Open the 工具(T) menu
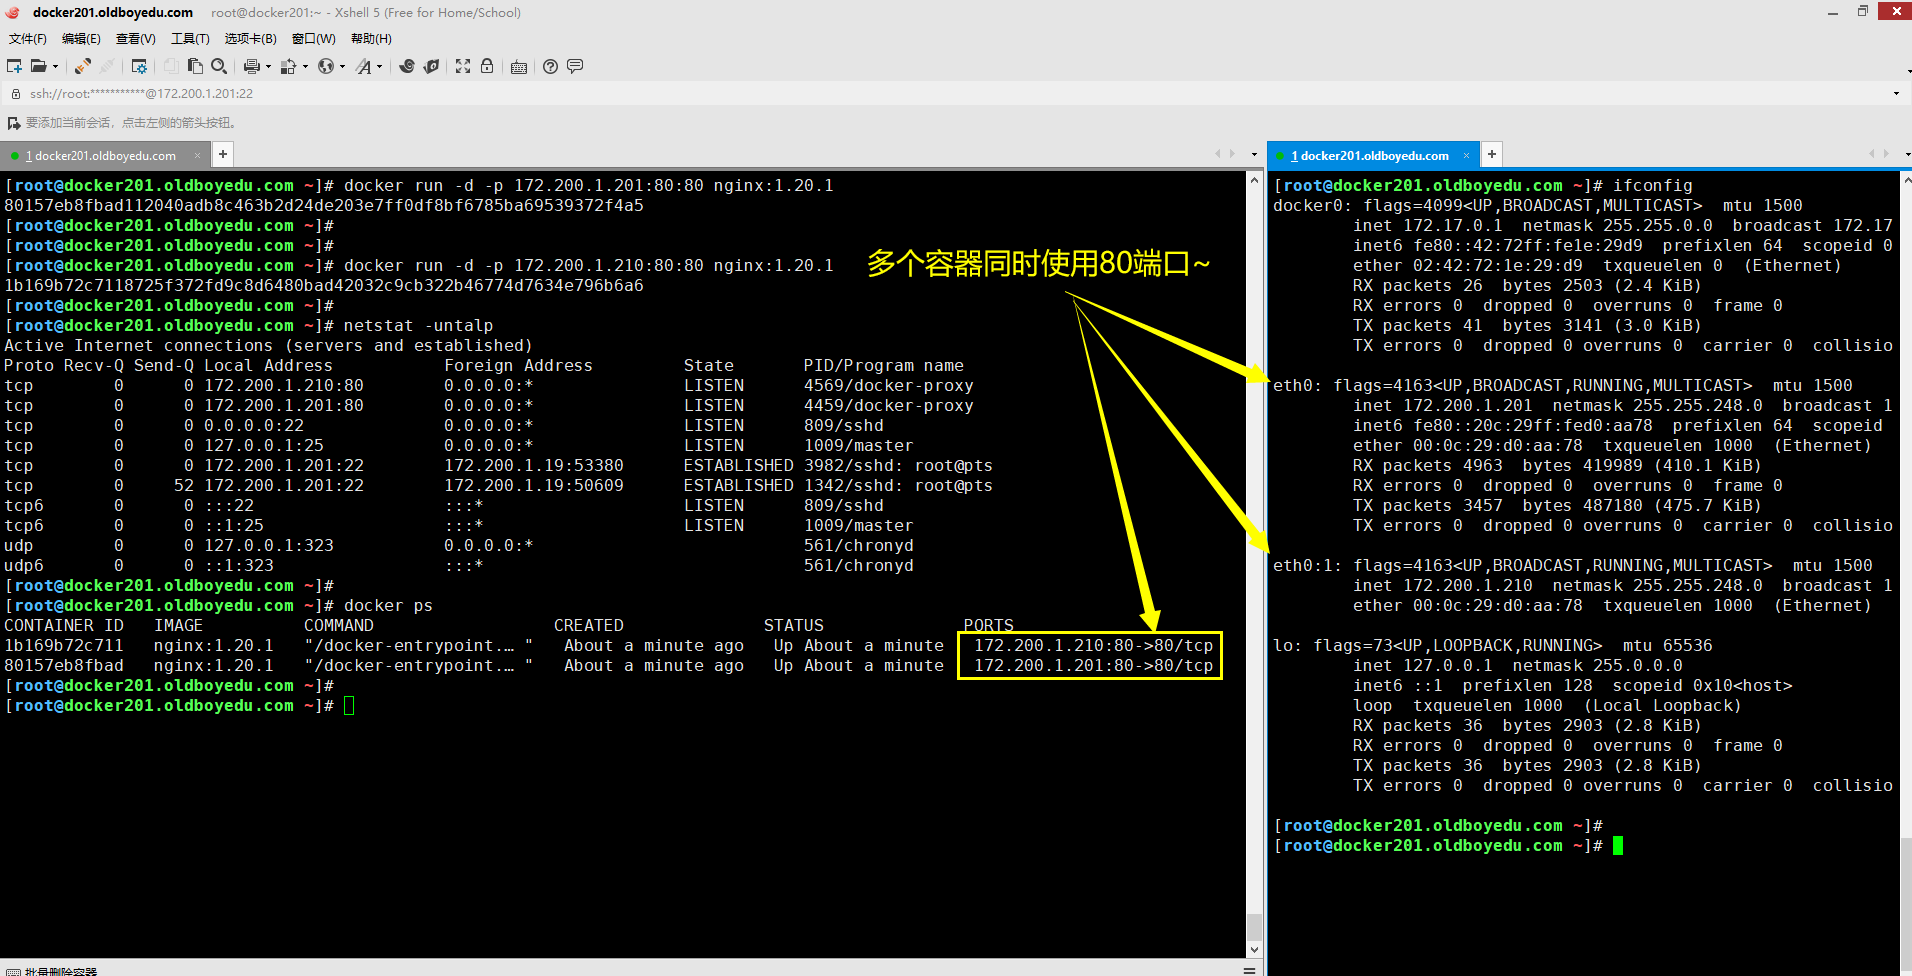The height and width of the screenshot is (976, 1912). point(190,39)
